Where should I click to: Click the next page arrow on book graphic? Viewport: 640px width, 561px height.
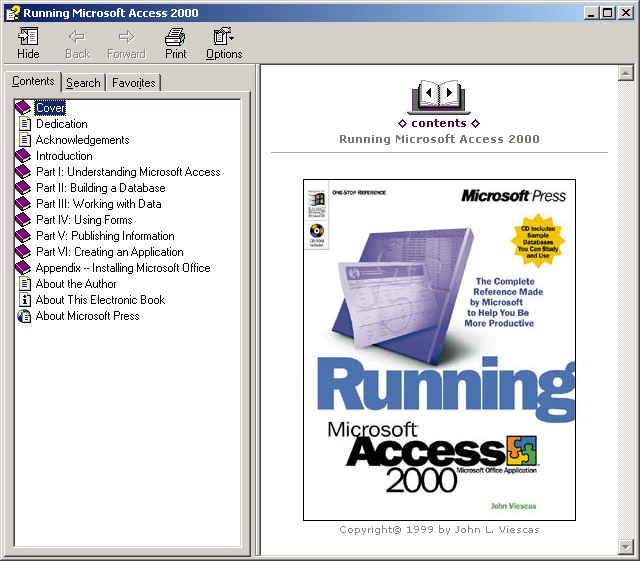[x=449, y=93]
